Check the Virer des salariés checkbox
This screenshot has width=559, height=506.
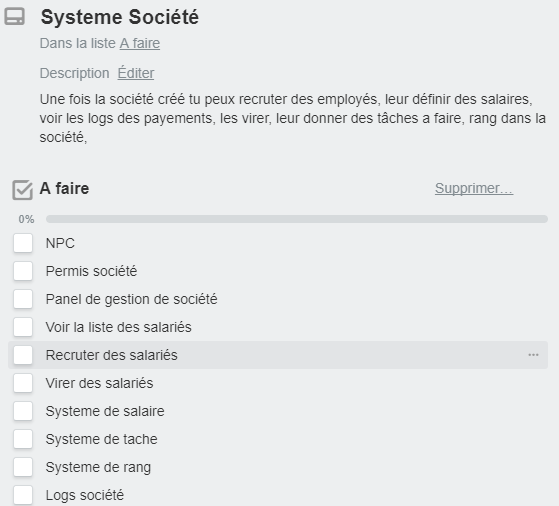23,383
